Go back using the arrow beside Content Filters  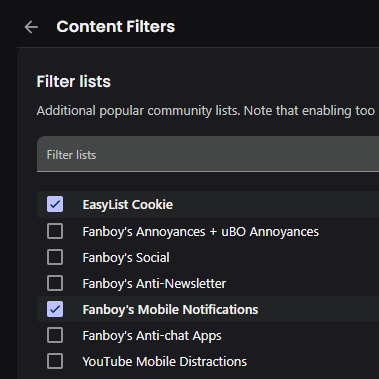(x=31, y=27)
